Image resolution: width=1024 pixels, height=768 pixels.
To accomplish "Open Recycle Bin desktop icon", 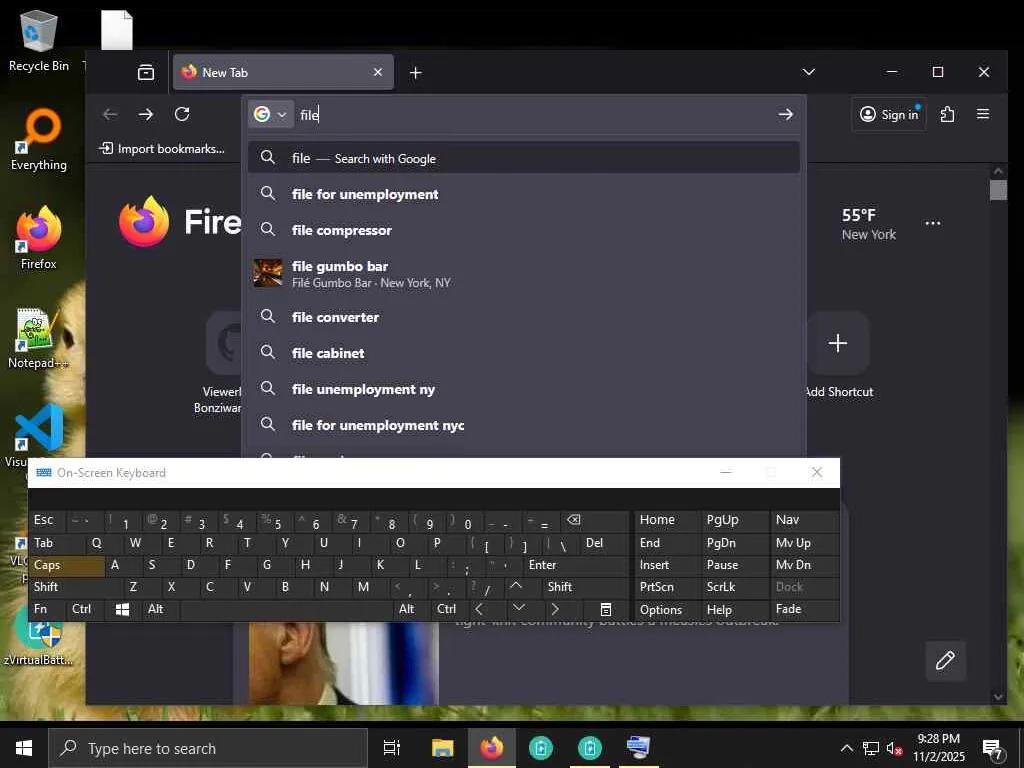I will click(x=39, y=40).
